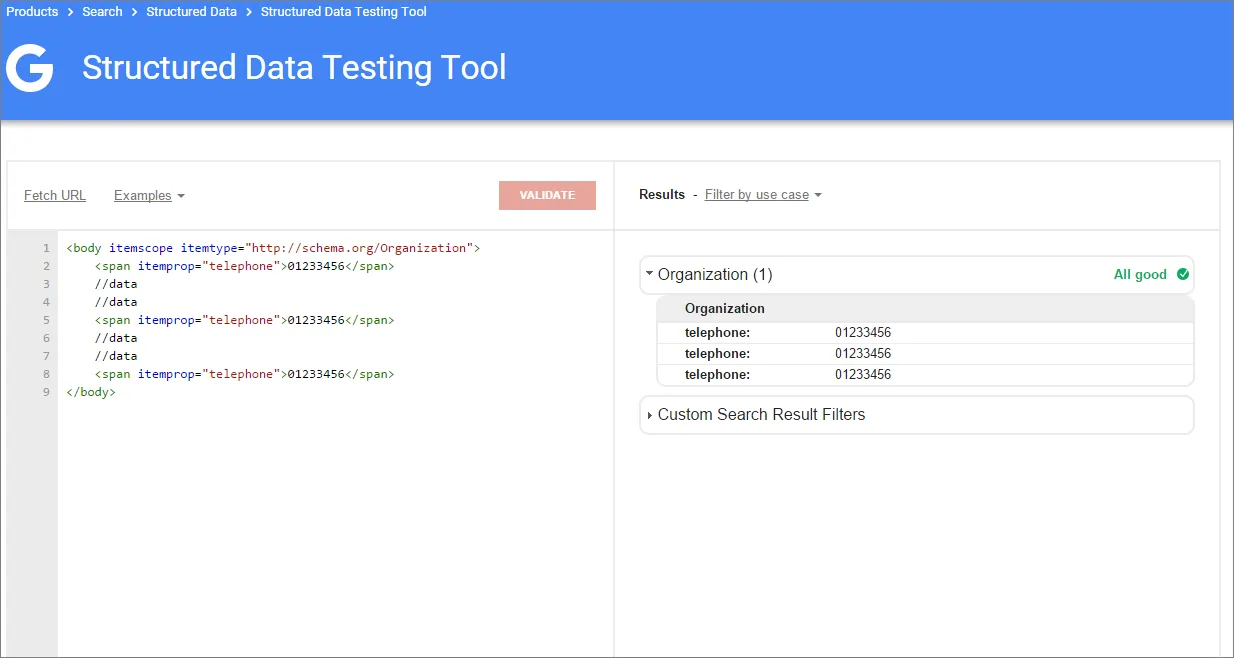Click line number 5 in code gutter
This screenshot has height=658, width=1234.
[x=46, y=320]
